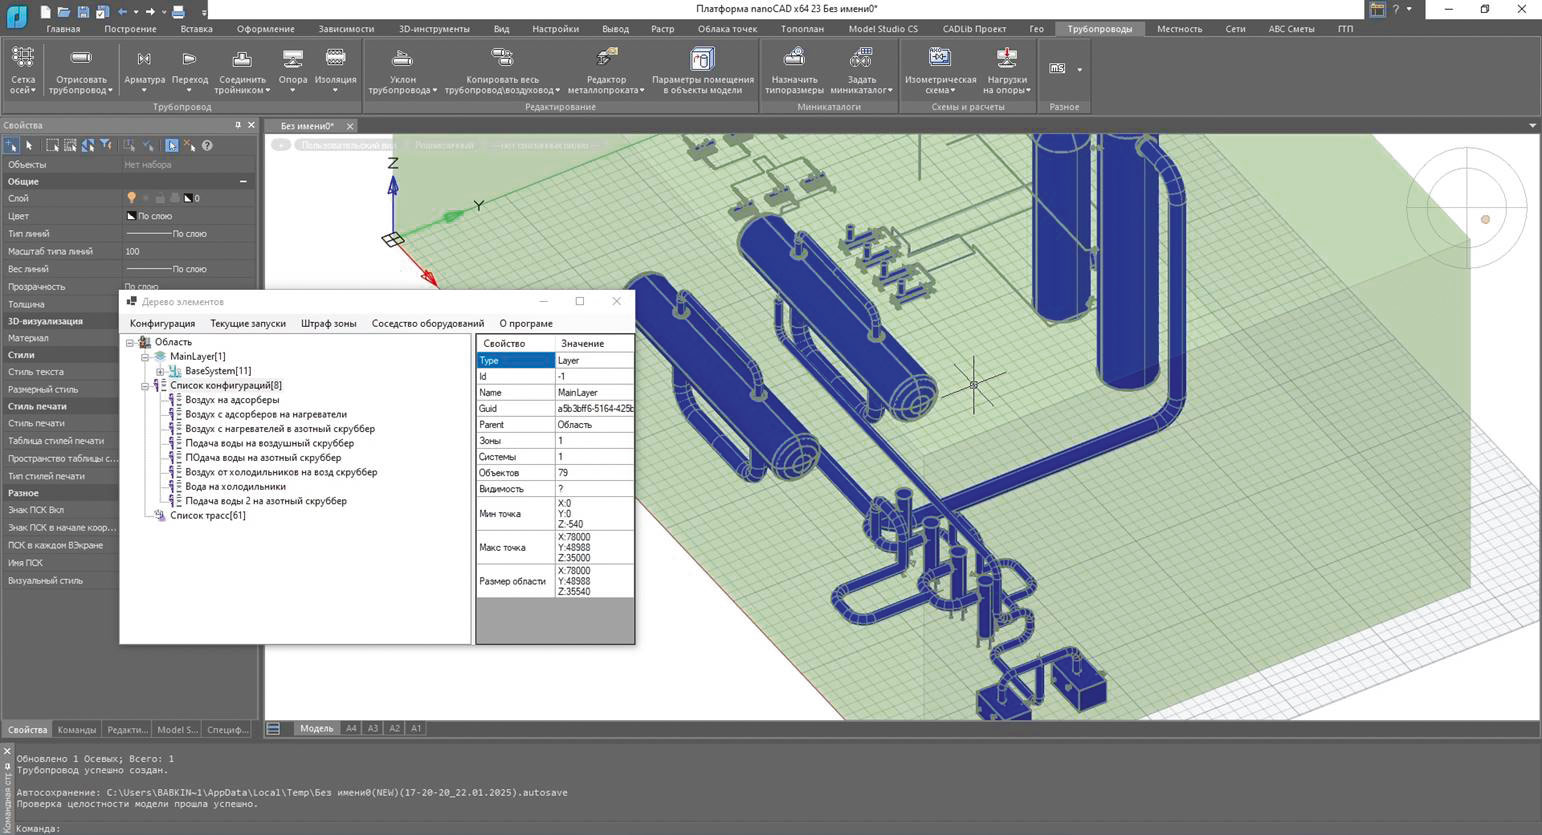Collapse the Общие properties section
Screen dimensions: 1542x835
(243, 181)
